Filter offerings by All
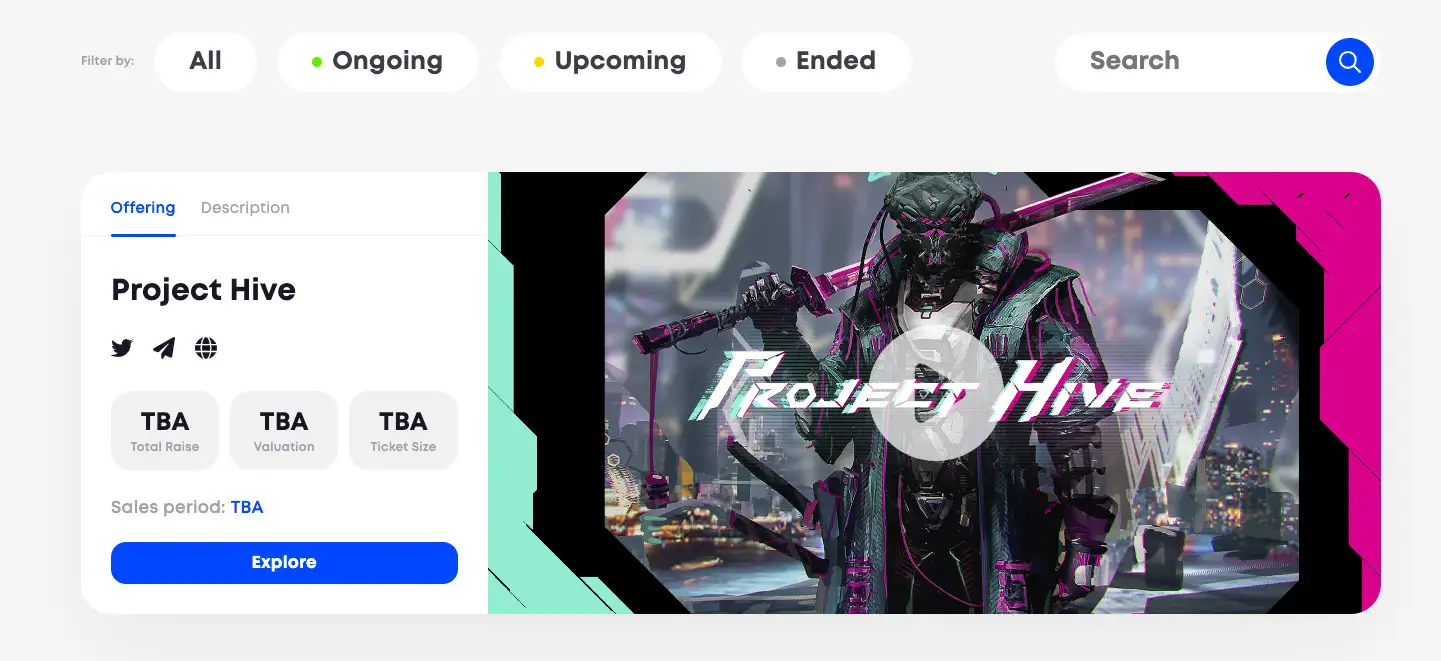Screen dimensions: 1441x661 coord(205,61)
